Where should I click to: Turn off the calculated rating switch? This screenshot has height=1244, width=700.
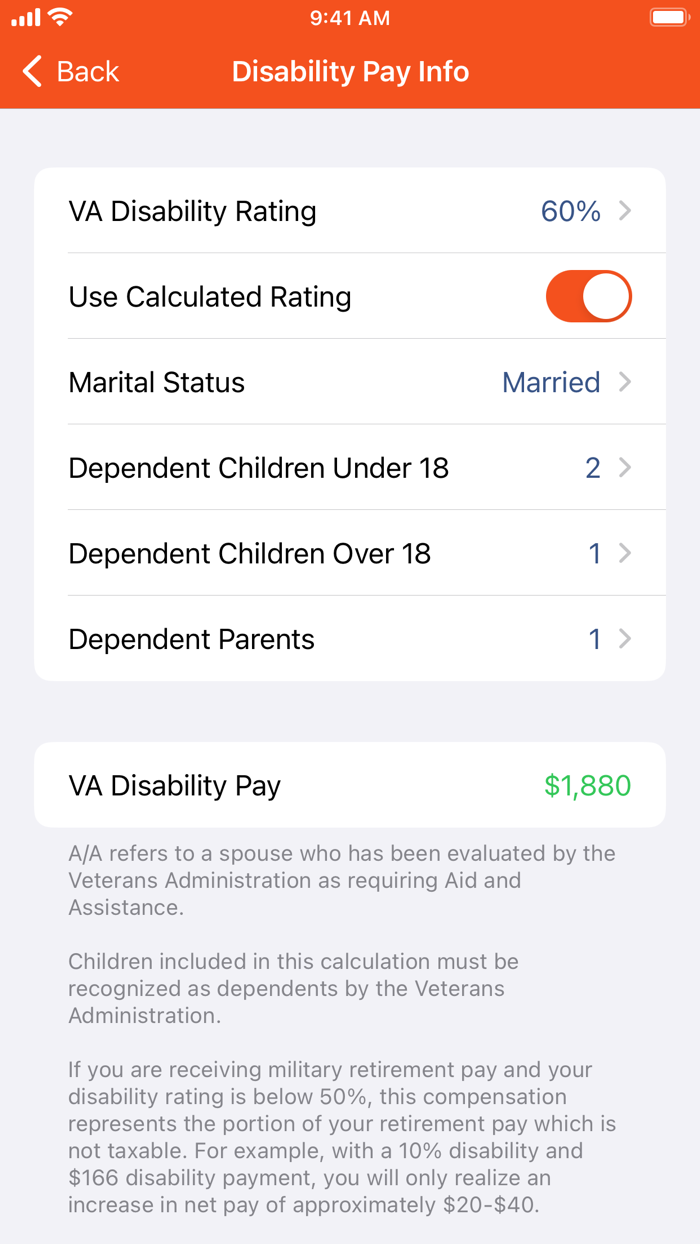pos(588,296)
